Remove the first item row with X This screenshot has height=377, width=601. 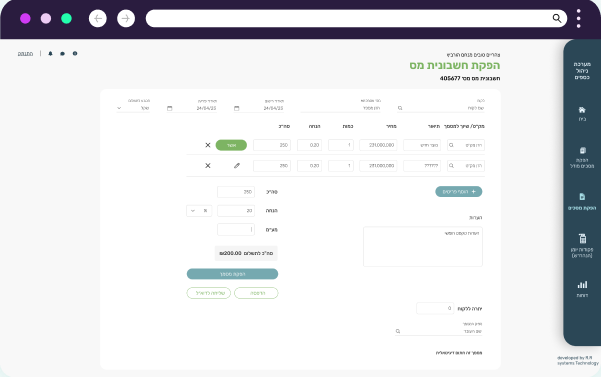(208, 145)
